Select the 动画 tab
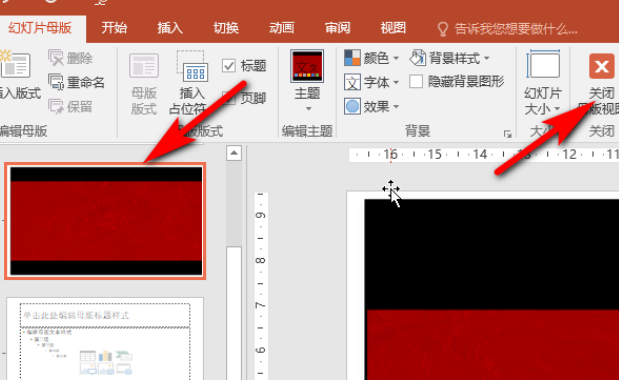The height and width of the screenshot is (380, 619). [281, 28]
